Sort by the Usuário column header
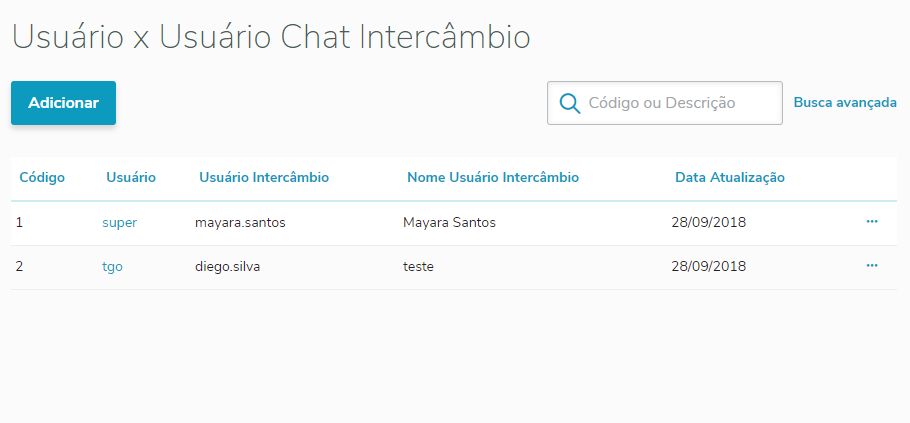Screen dimensions: 910x423 tap(131, 178)
